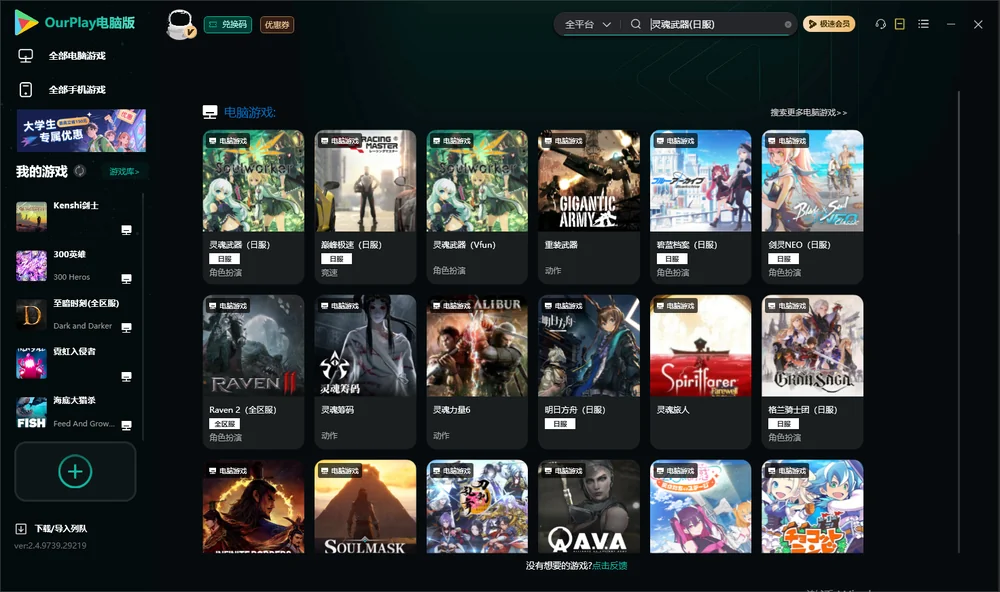The image size is (1000, 592).
Task: Refresh the 我的游戏 list icon
Action: click(x=80, y=171)
